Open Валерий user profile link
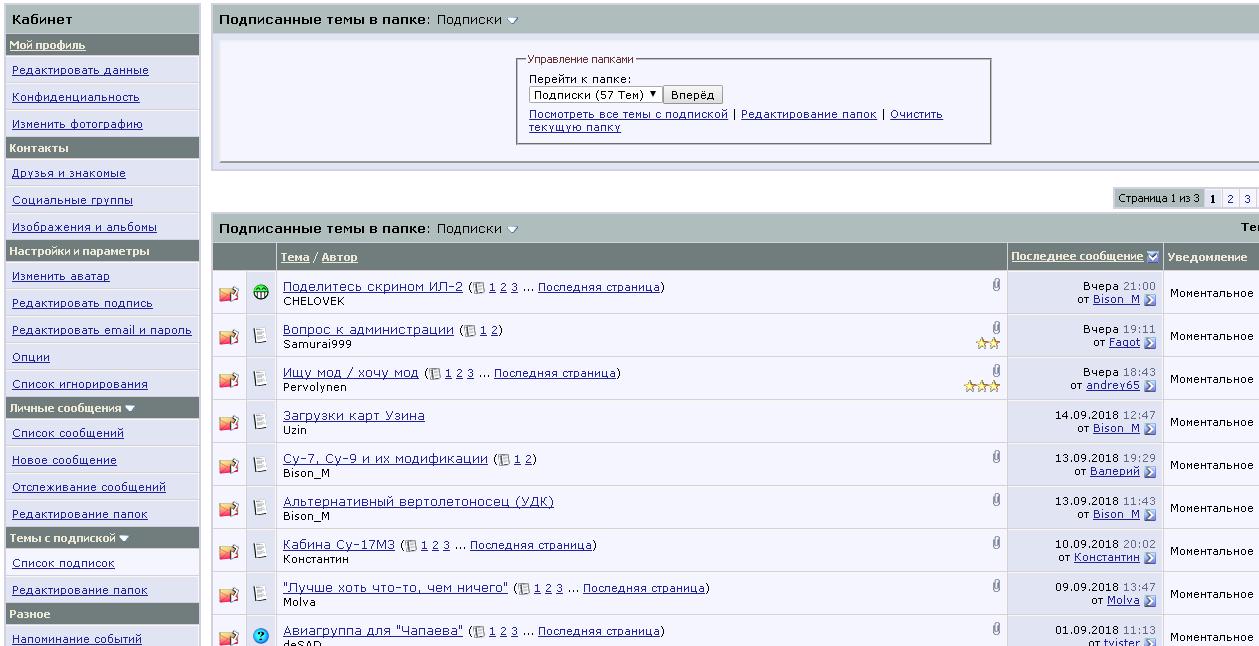The height and width of the screenshot is (646, 1259). click(x=1114, y=472)
